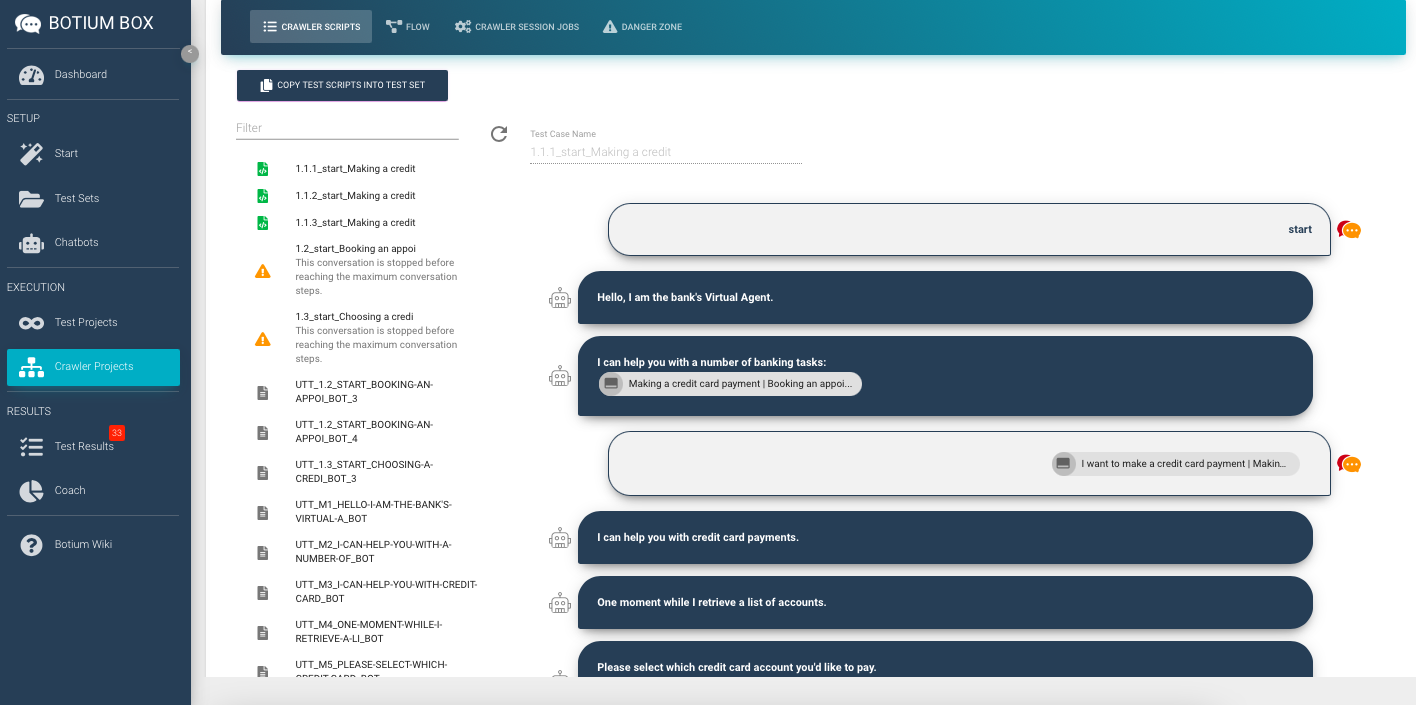Image resolution: width=1416 pixels, height=705 pixels.
Task: Collapse the sidebar with the circular arrow
Action: pos(190,54)
